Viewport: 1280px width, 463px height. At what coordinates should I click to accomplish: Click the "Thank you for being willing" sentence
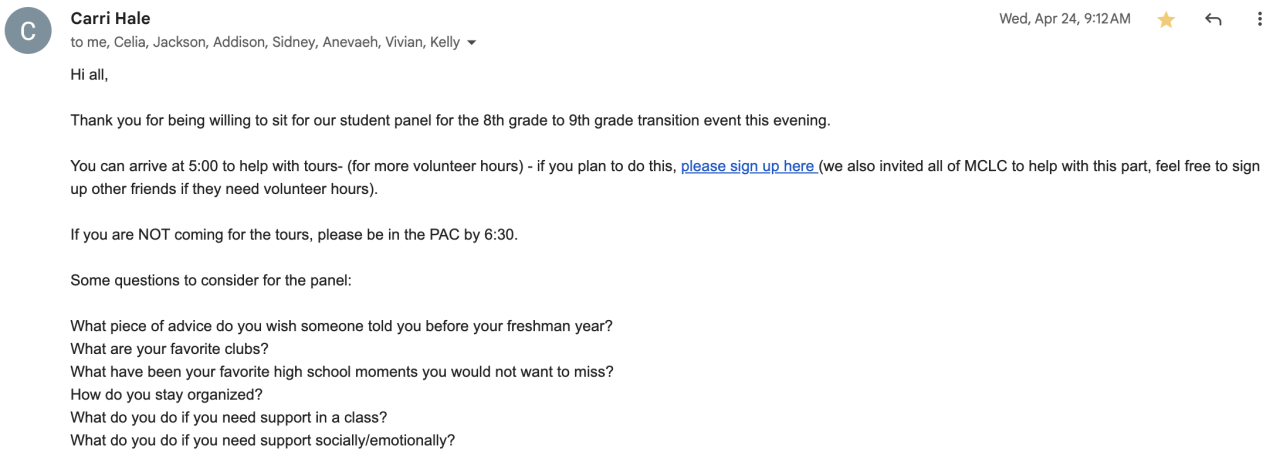(450, 120)
